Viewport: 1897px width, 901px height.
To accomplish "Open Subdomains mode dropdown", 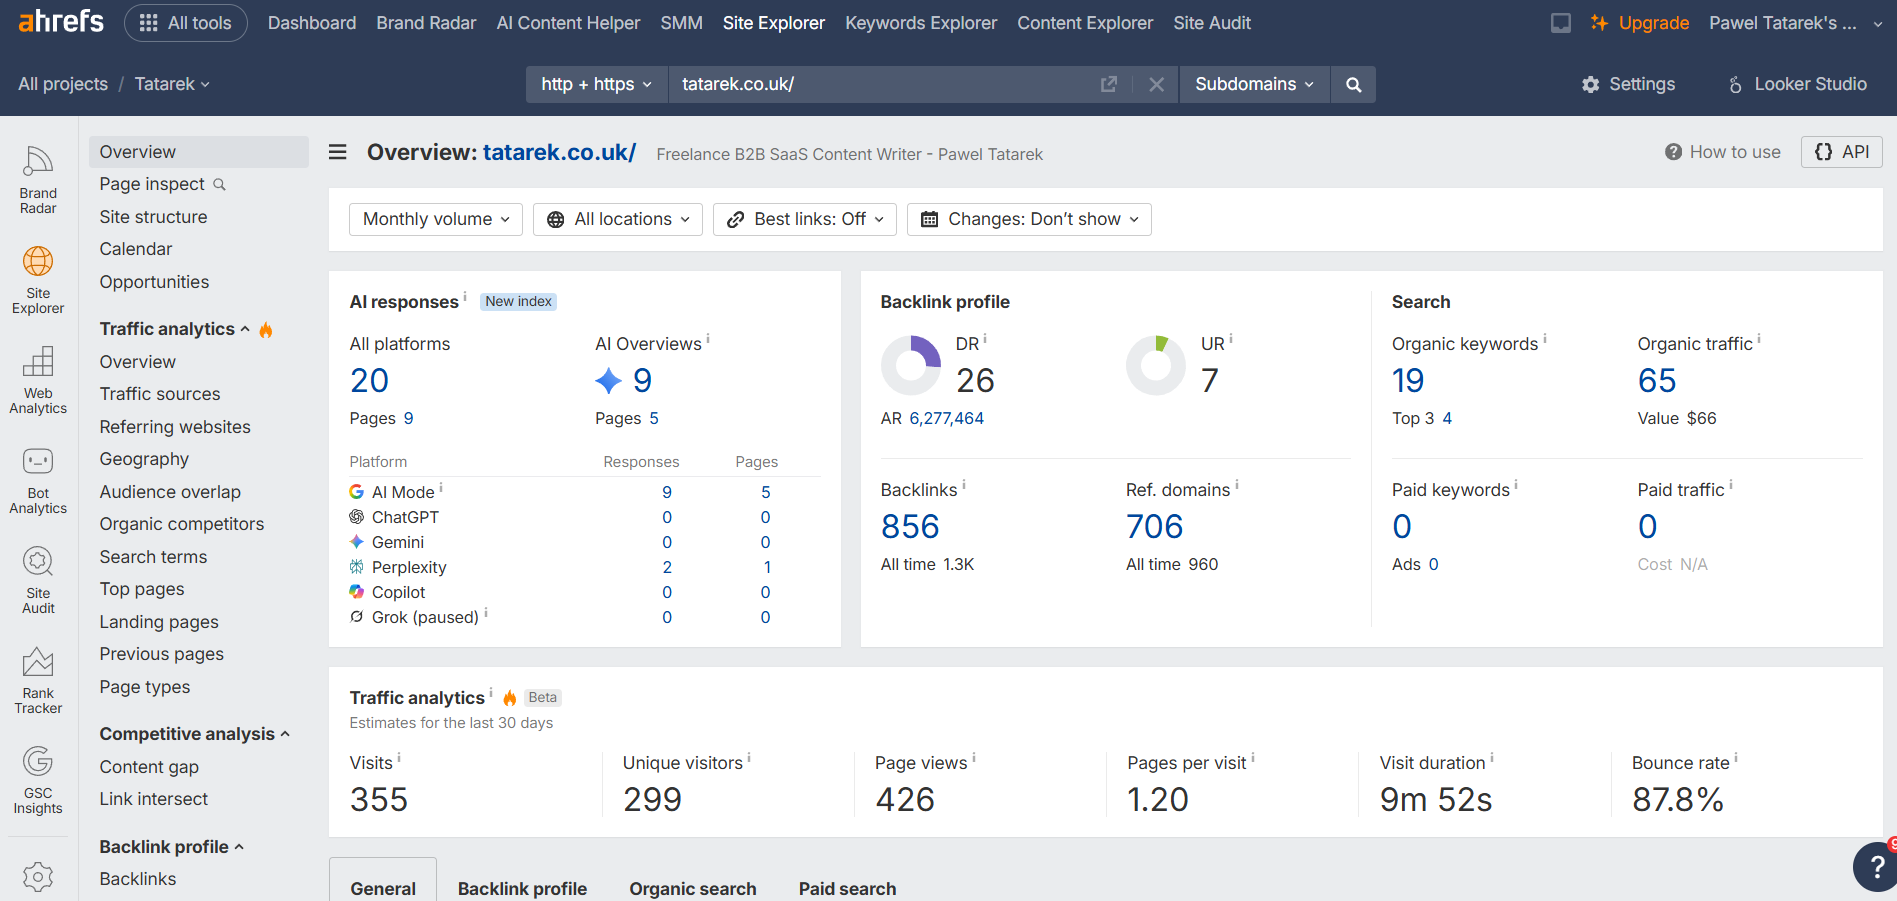I will 1254,85.
